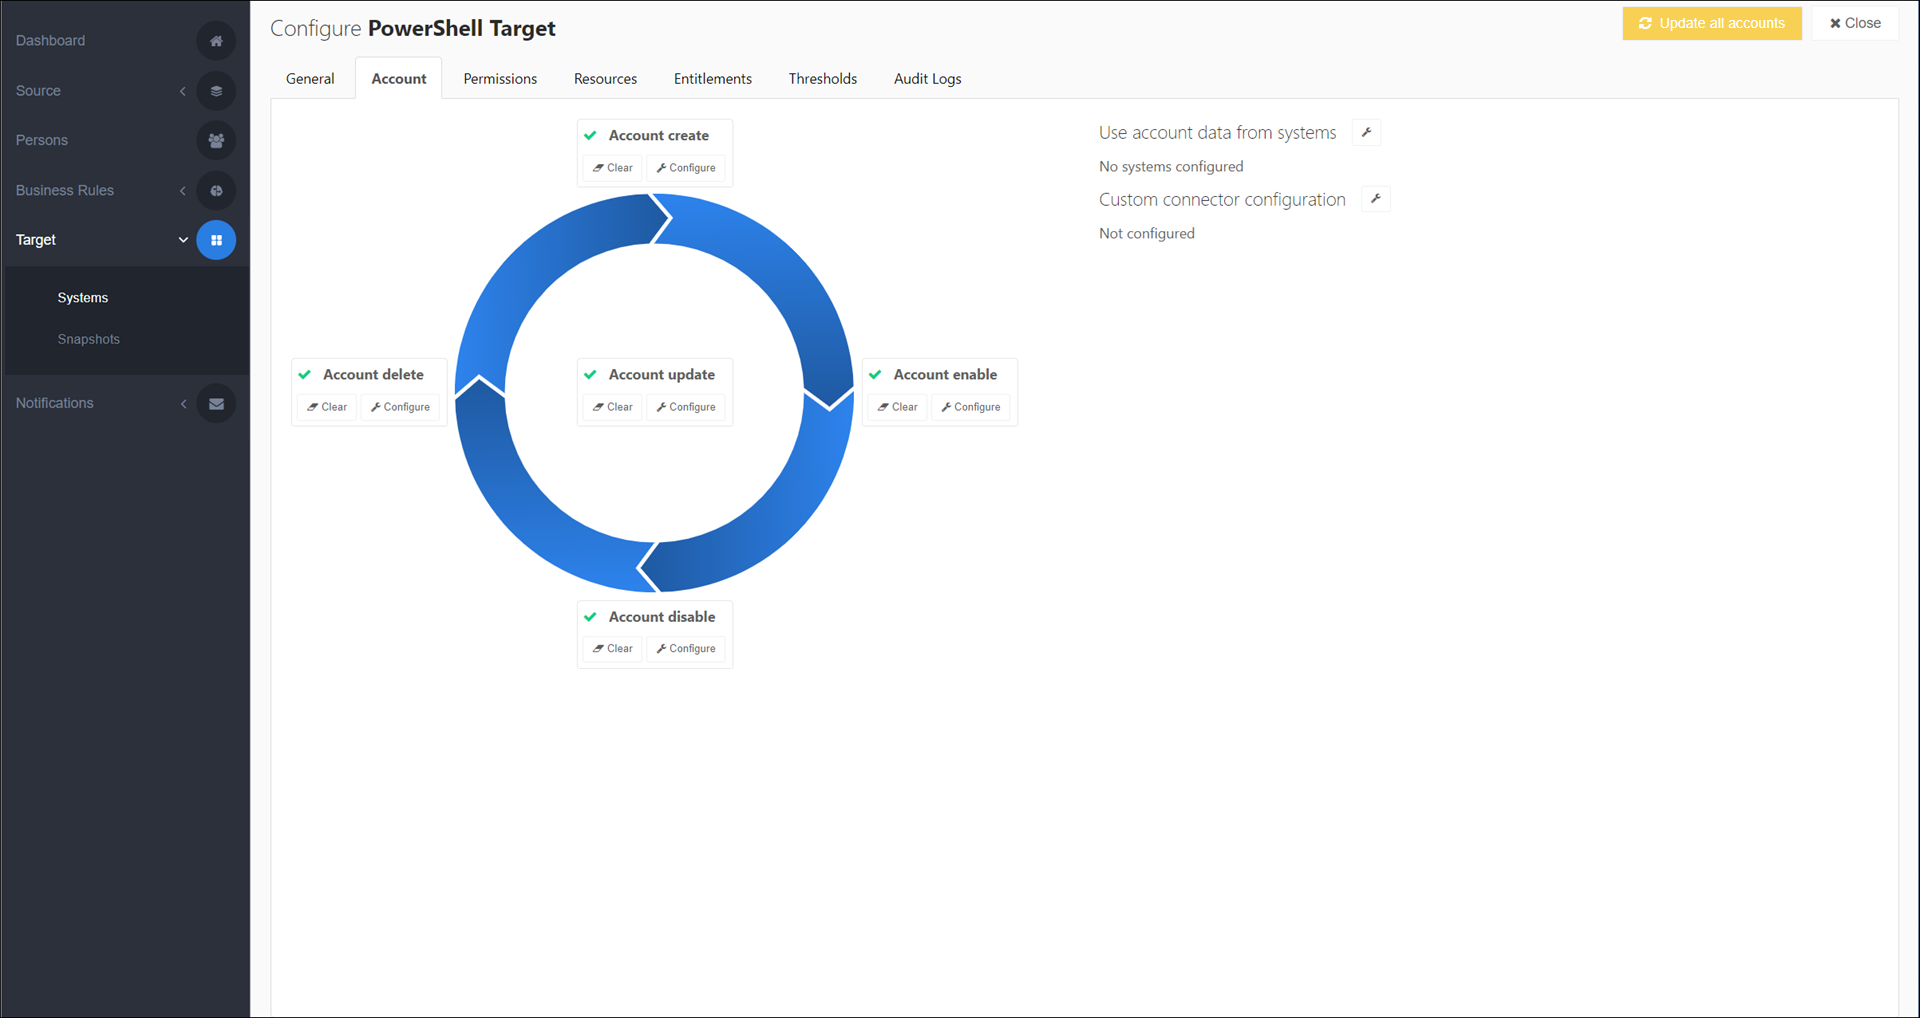
Task: Click the Notifications sidebar label
Action: click(55, 404)
